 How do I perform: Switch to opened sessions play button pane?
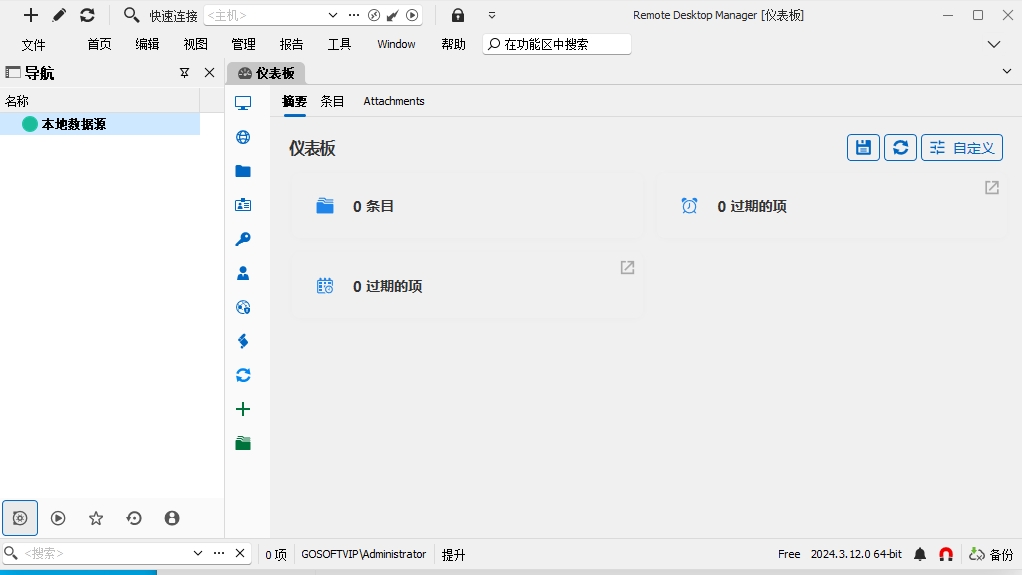pyautogui.click(x=58, y=518)
